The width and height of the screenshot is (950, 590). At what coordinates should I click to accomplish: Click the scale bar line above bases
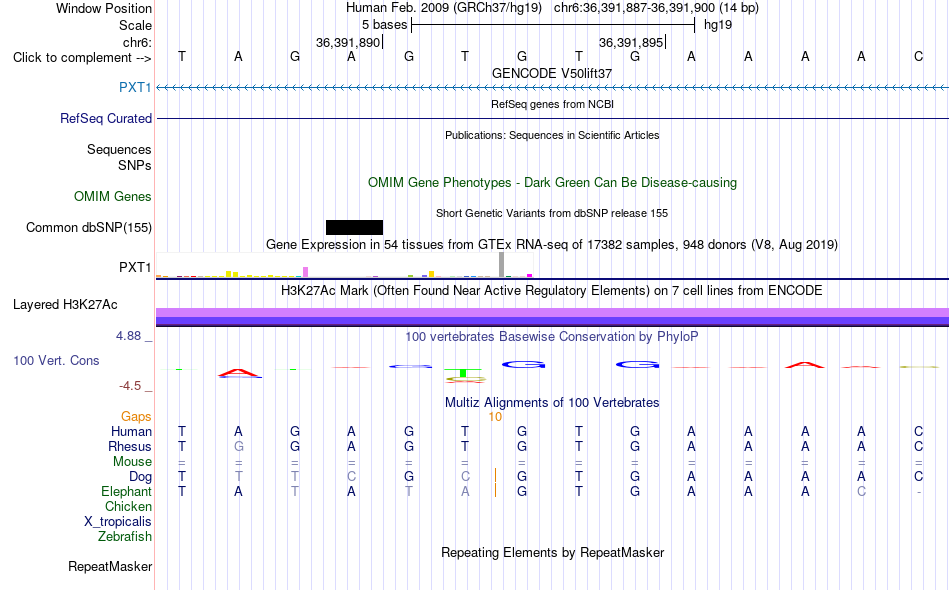coord(553,25)
